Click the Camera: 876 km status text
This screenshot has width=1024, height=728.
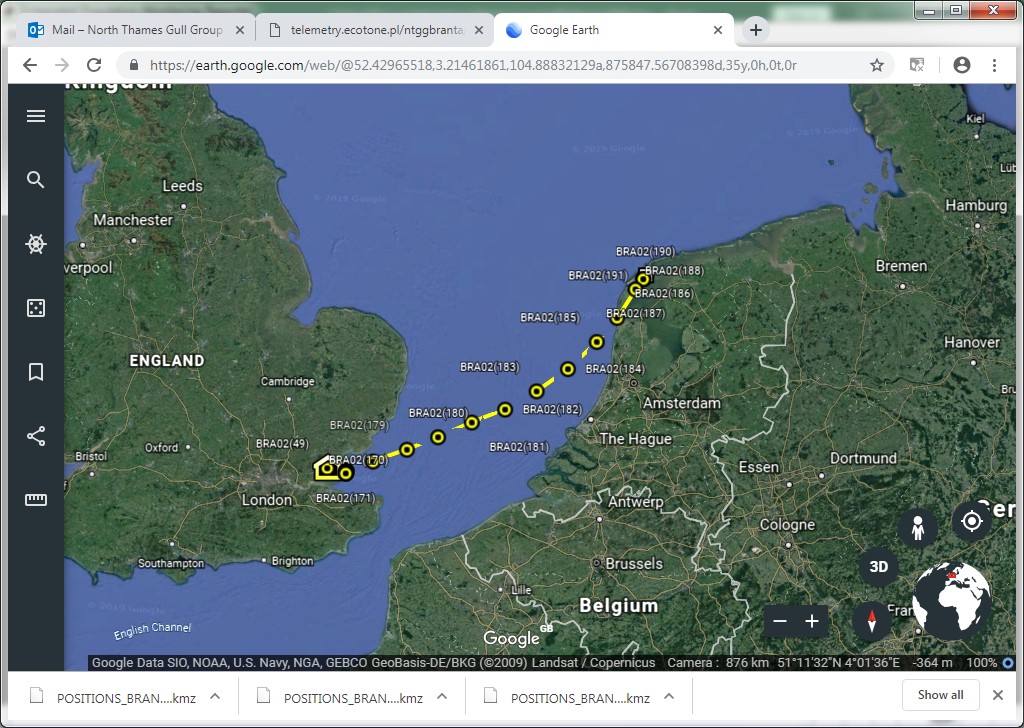718,663
